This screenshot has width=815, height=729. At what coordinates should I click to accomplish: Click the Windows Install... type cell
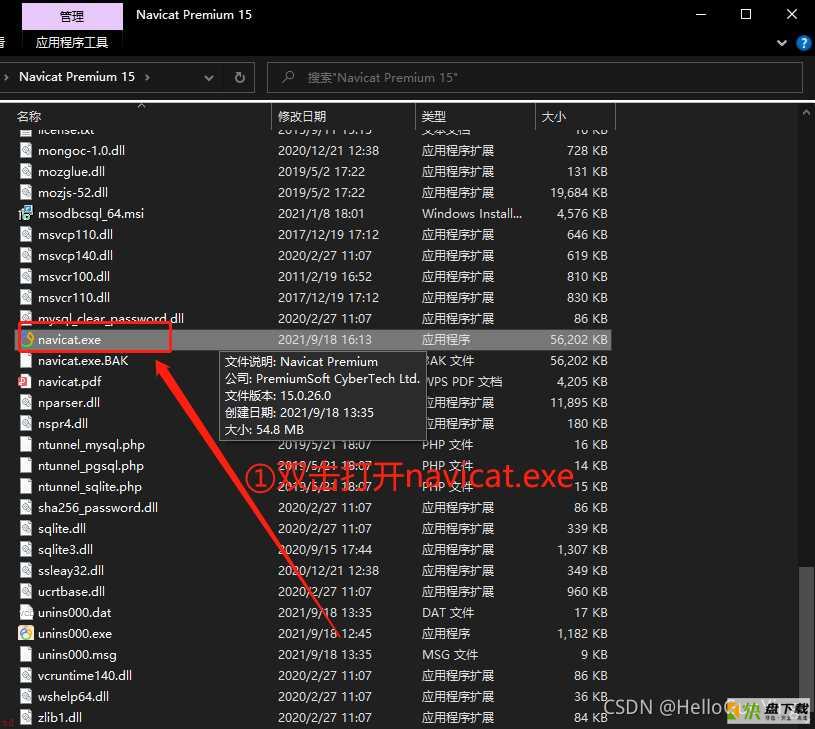pos(472,214)
